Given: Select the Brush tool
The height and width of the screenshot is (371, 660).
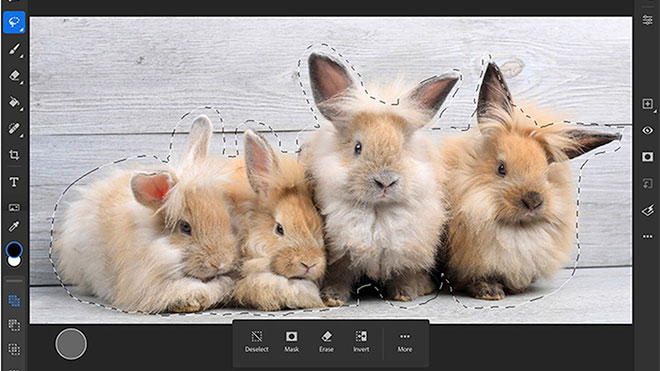Looking at the screenshot, I should click(14, 49).
